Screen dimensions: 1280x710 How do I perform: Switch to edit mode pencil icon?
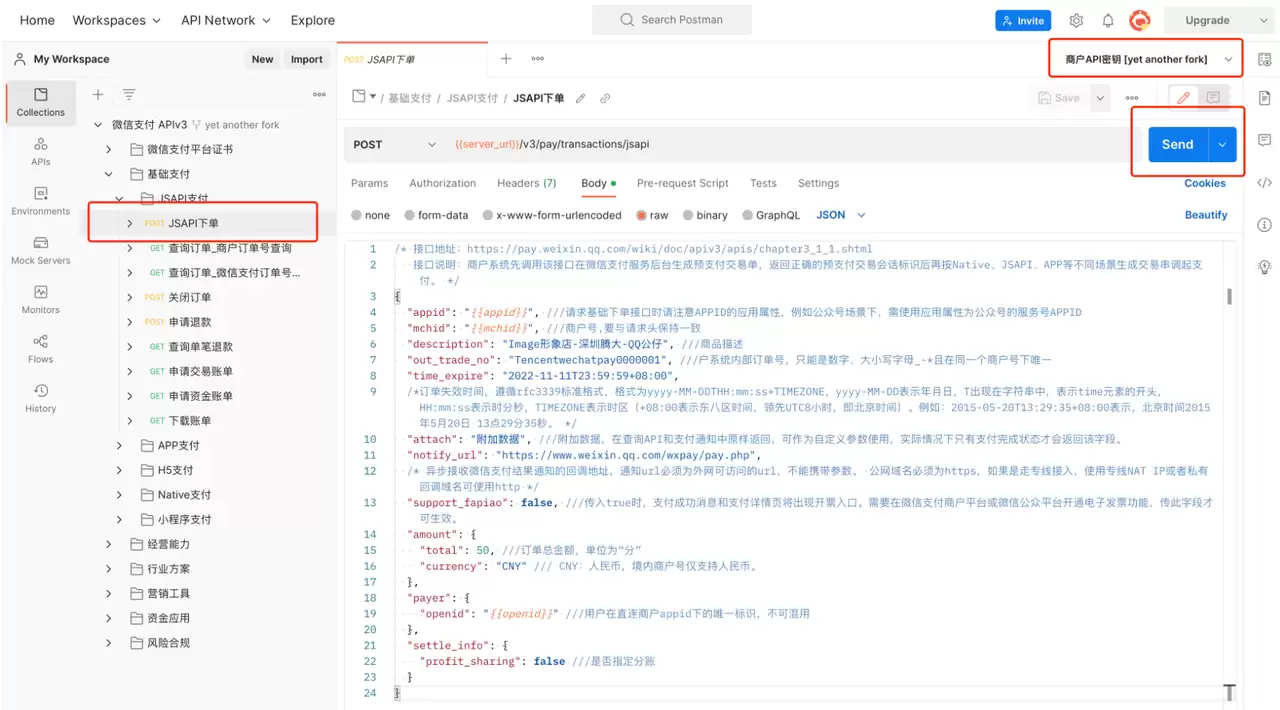[1184, 97]
